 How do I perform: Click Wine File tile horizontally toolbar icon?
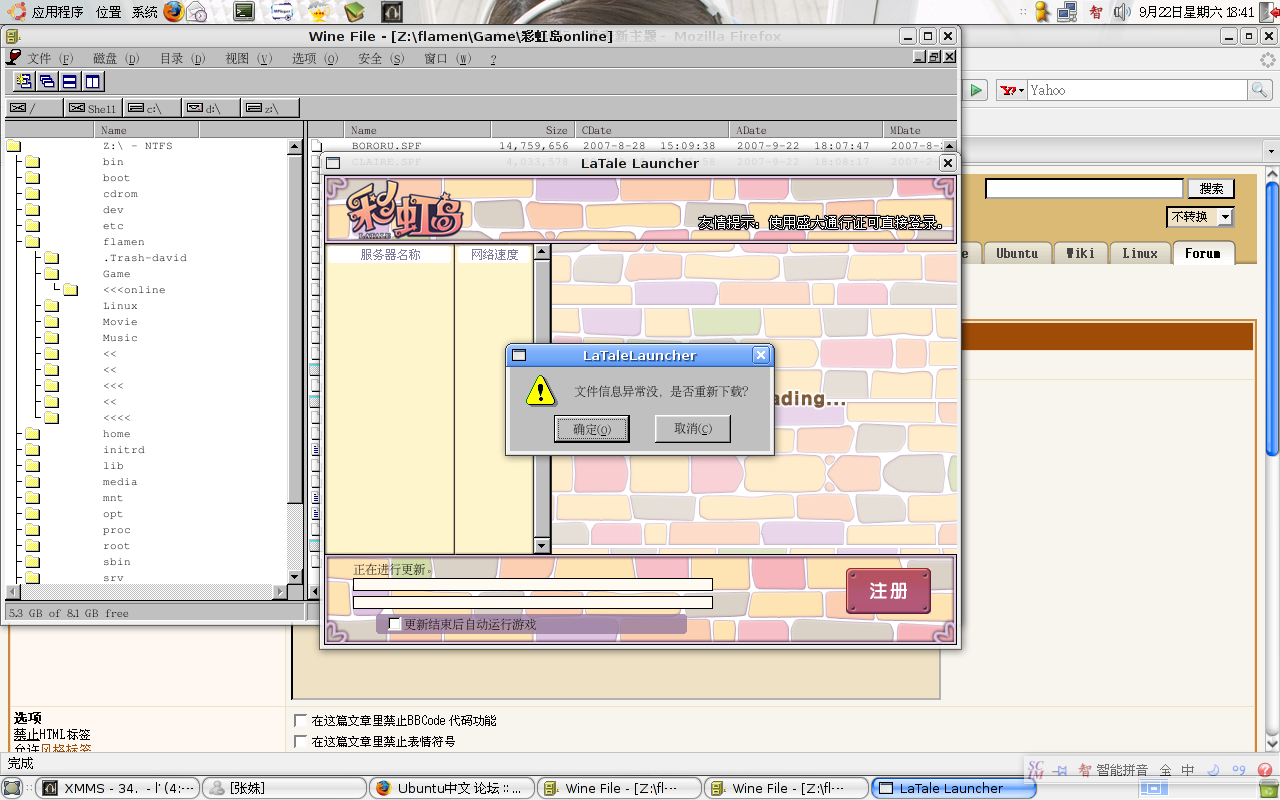70,81
